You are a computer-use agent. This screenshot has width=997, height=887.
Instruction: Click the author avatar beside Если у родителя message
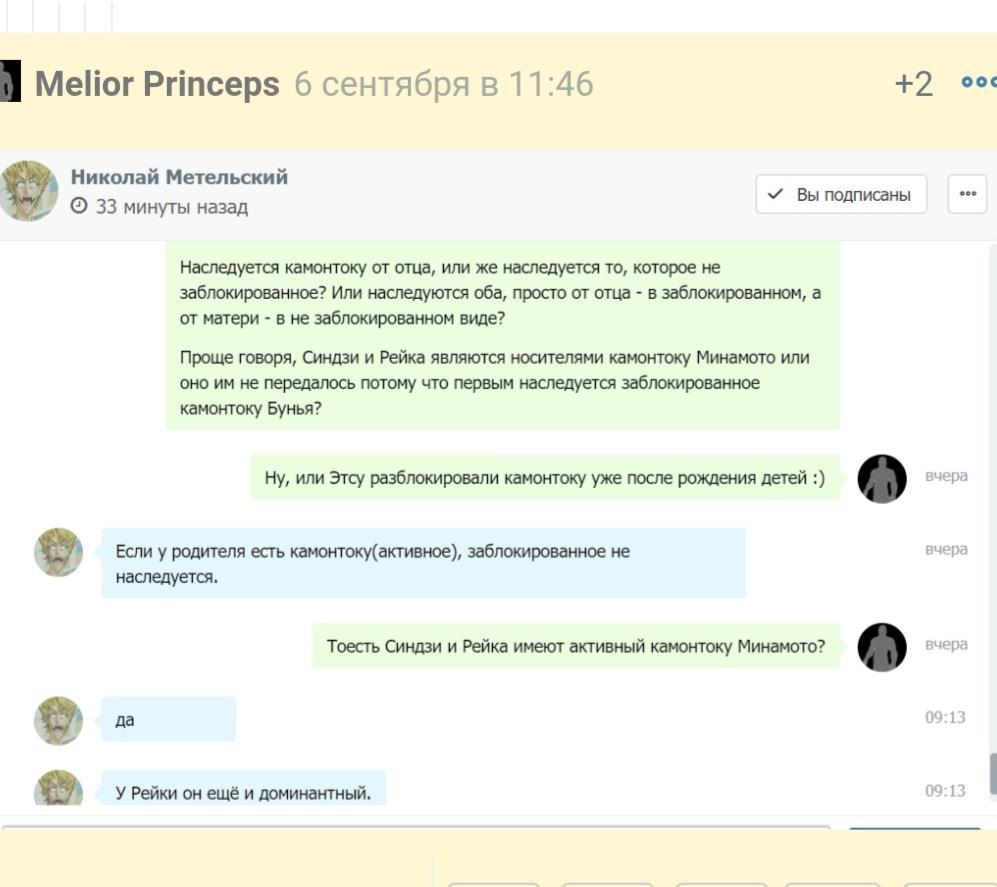click(x=58, y=552)
